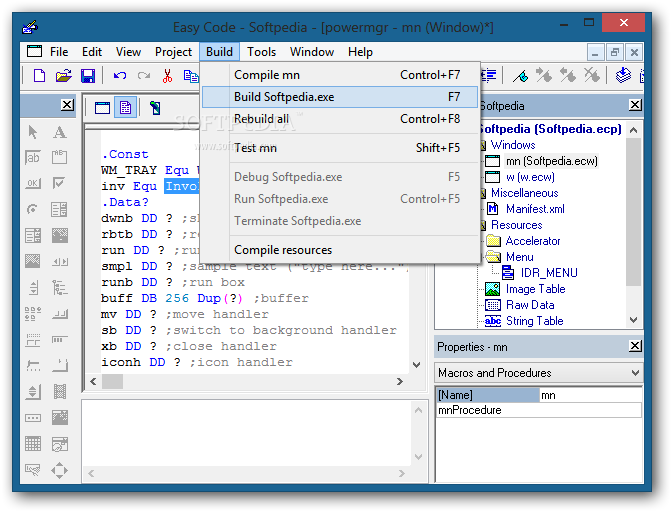Open the File menu
Image resolution: width=672 pixels, height=512 pixels.
tap(59, 52)
